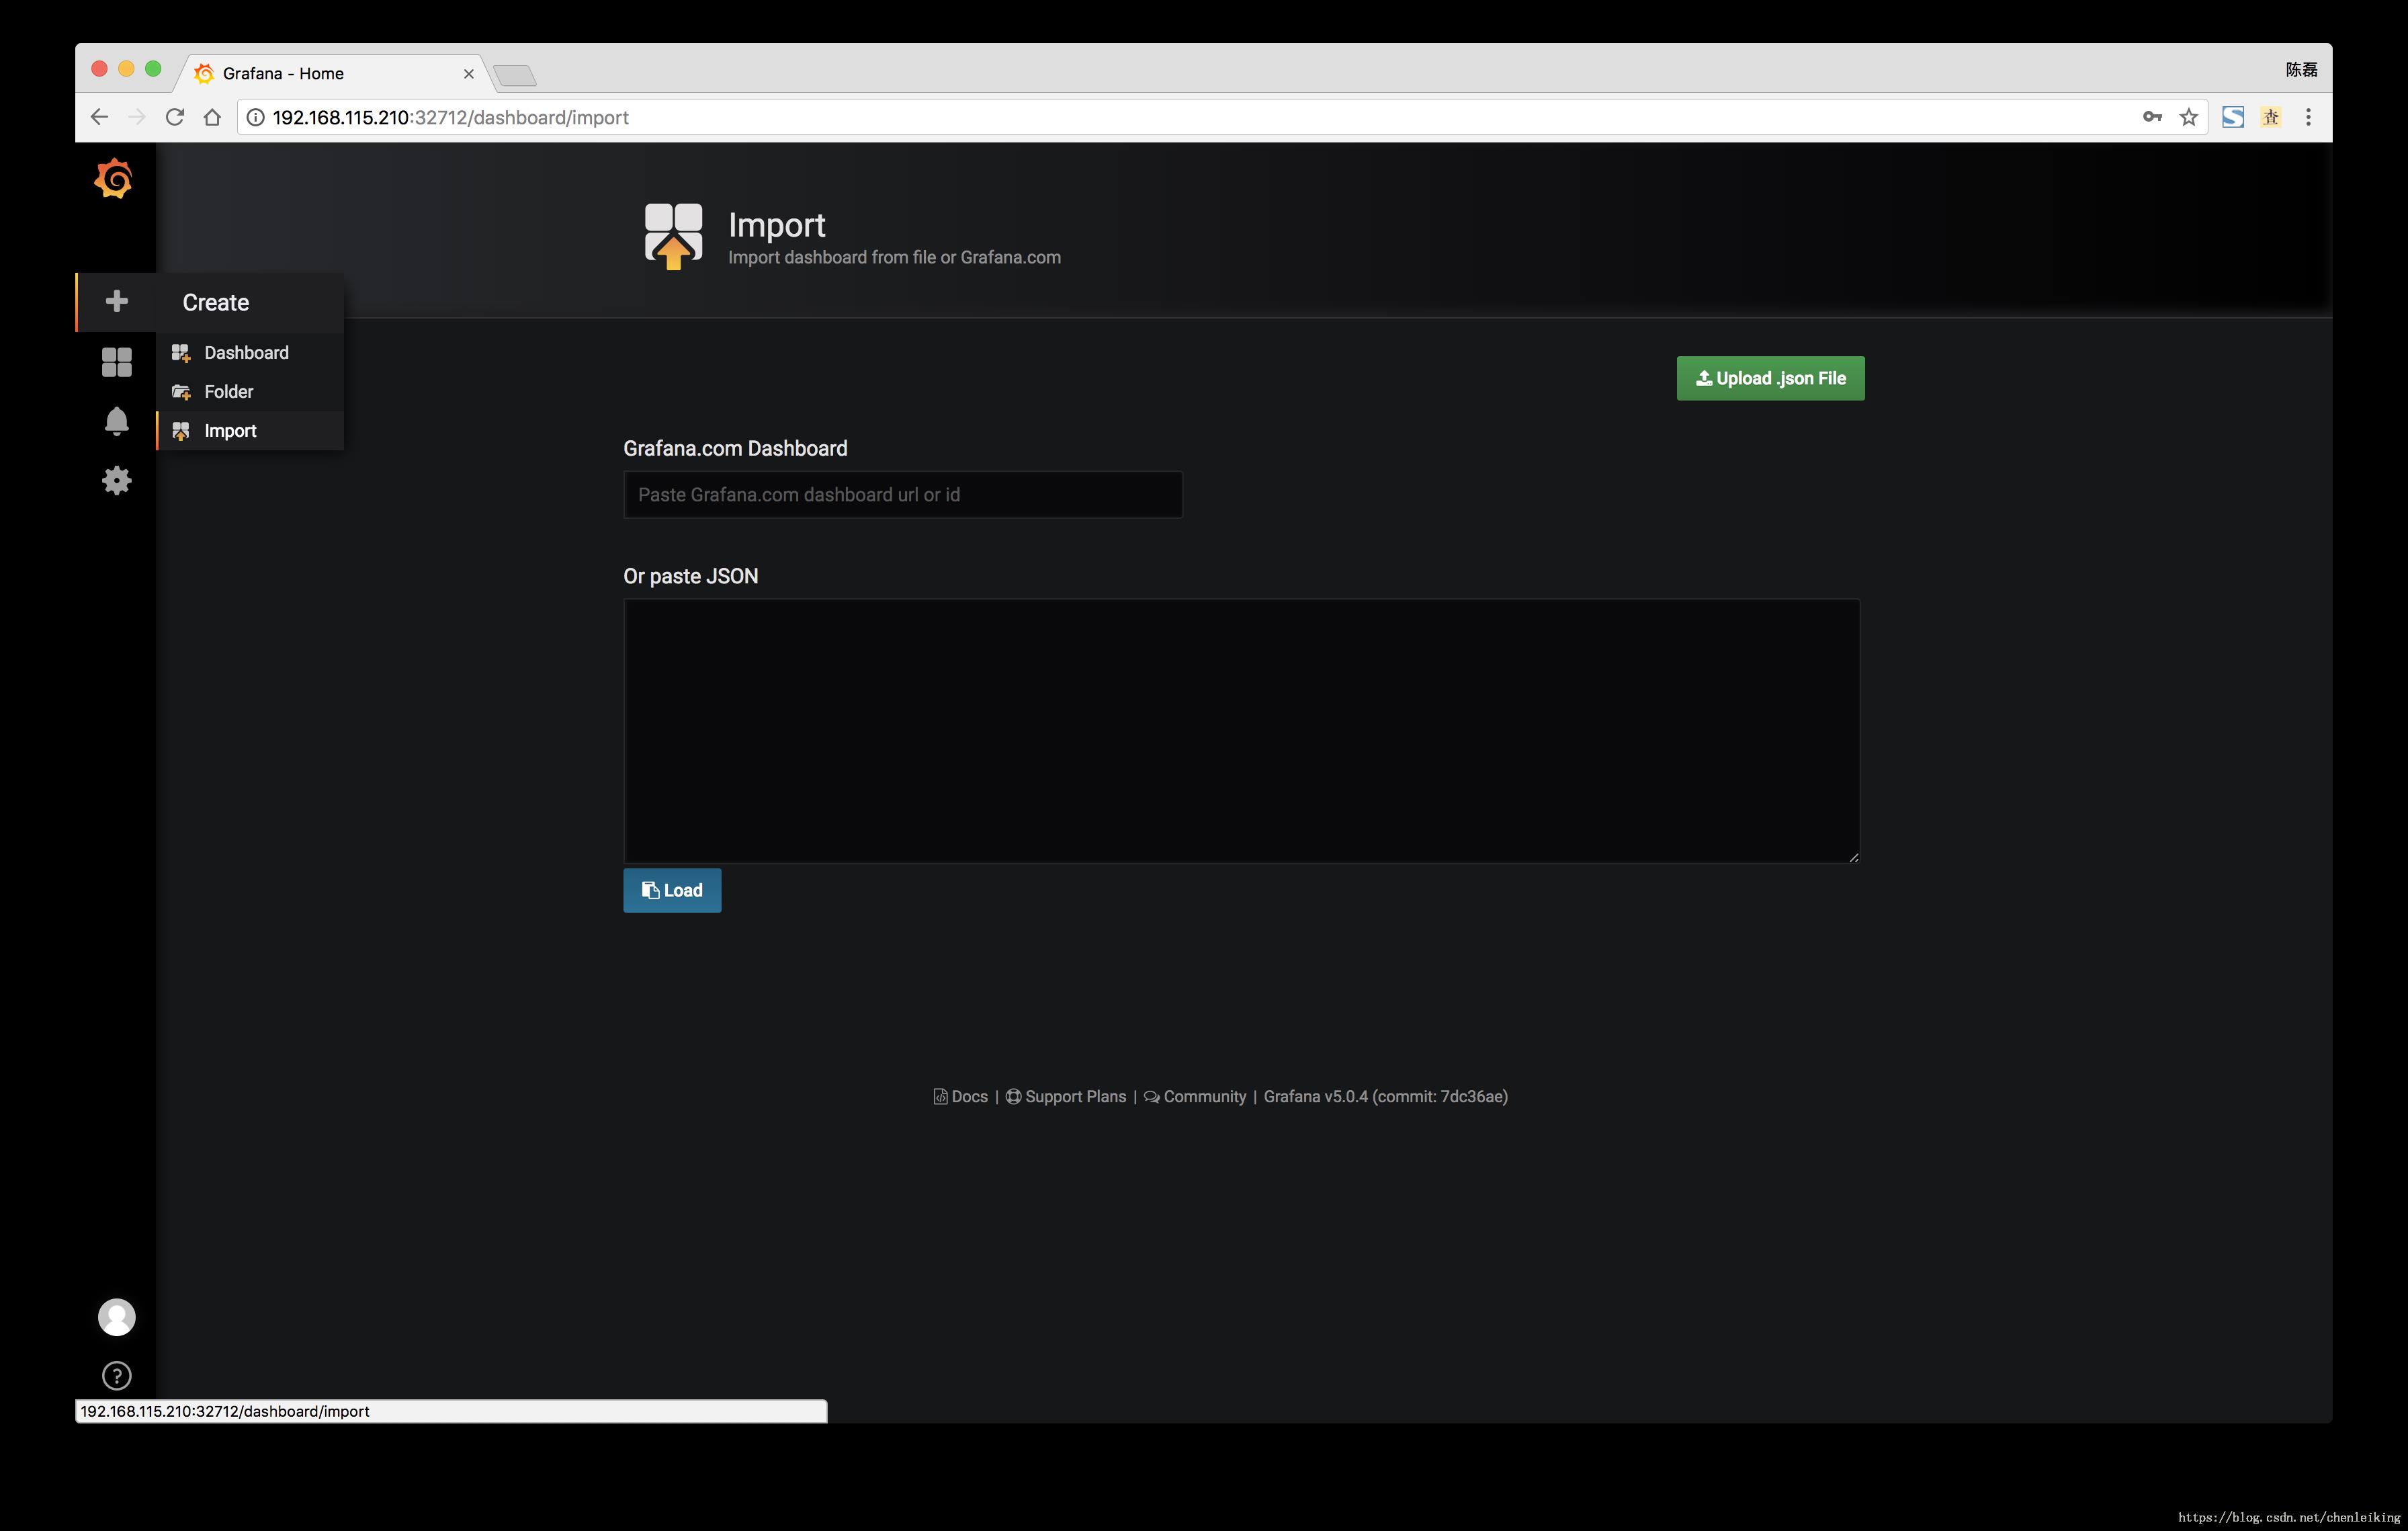Click the "Grafana.com Dashboard" label

[x=735, y=448]
